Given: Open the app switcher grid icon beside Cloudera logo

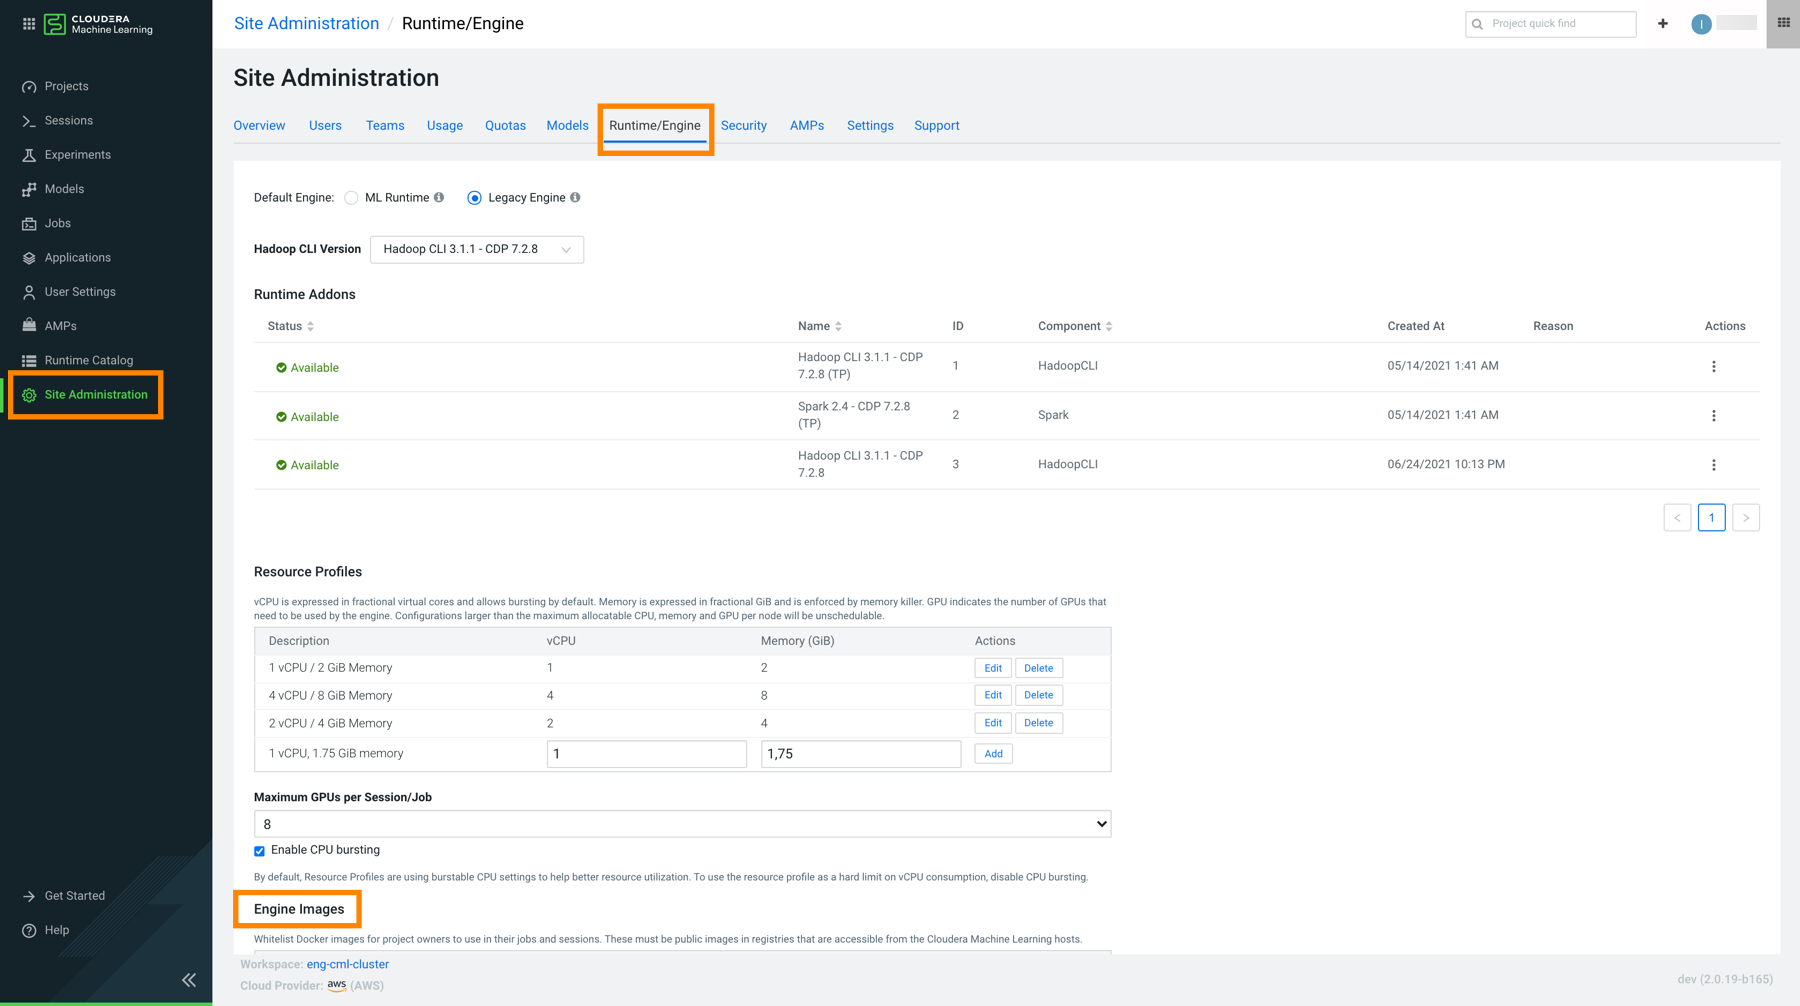Looking at the screenshot, I should [29, 24].
